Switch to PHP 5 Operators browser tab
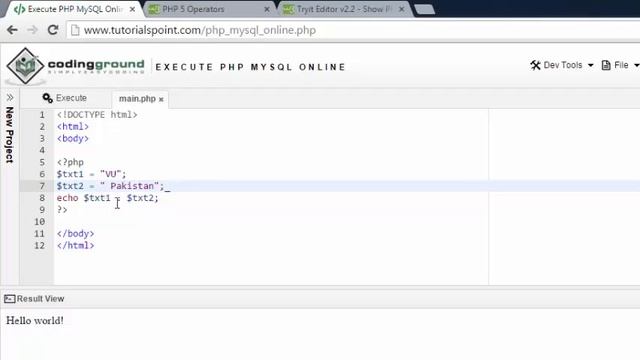Image resolution: width=640 pixels, height=360 pixels. pyautogui.click(x=208, y=9)
